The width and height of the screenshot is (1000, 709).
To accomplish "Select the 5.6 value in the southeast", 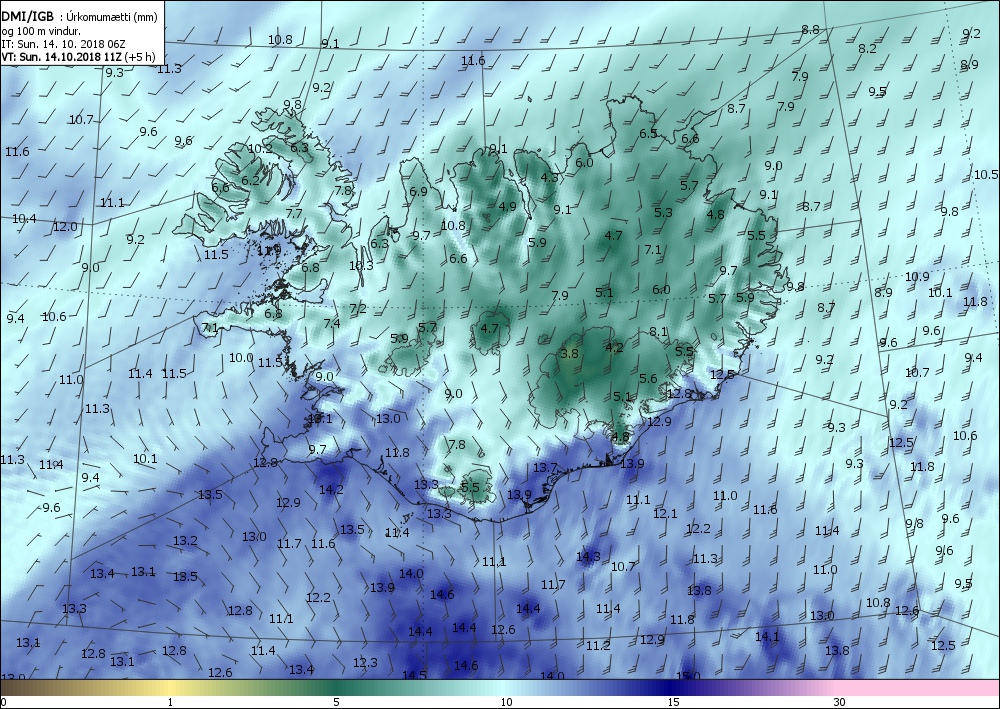I will pos(648,378).
